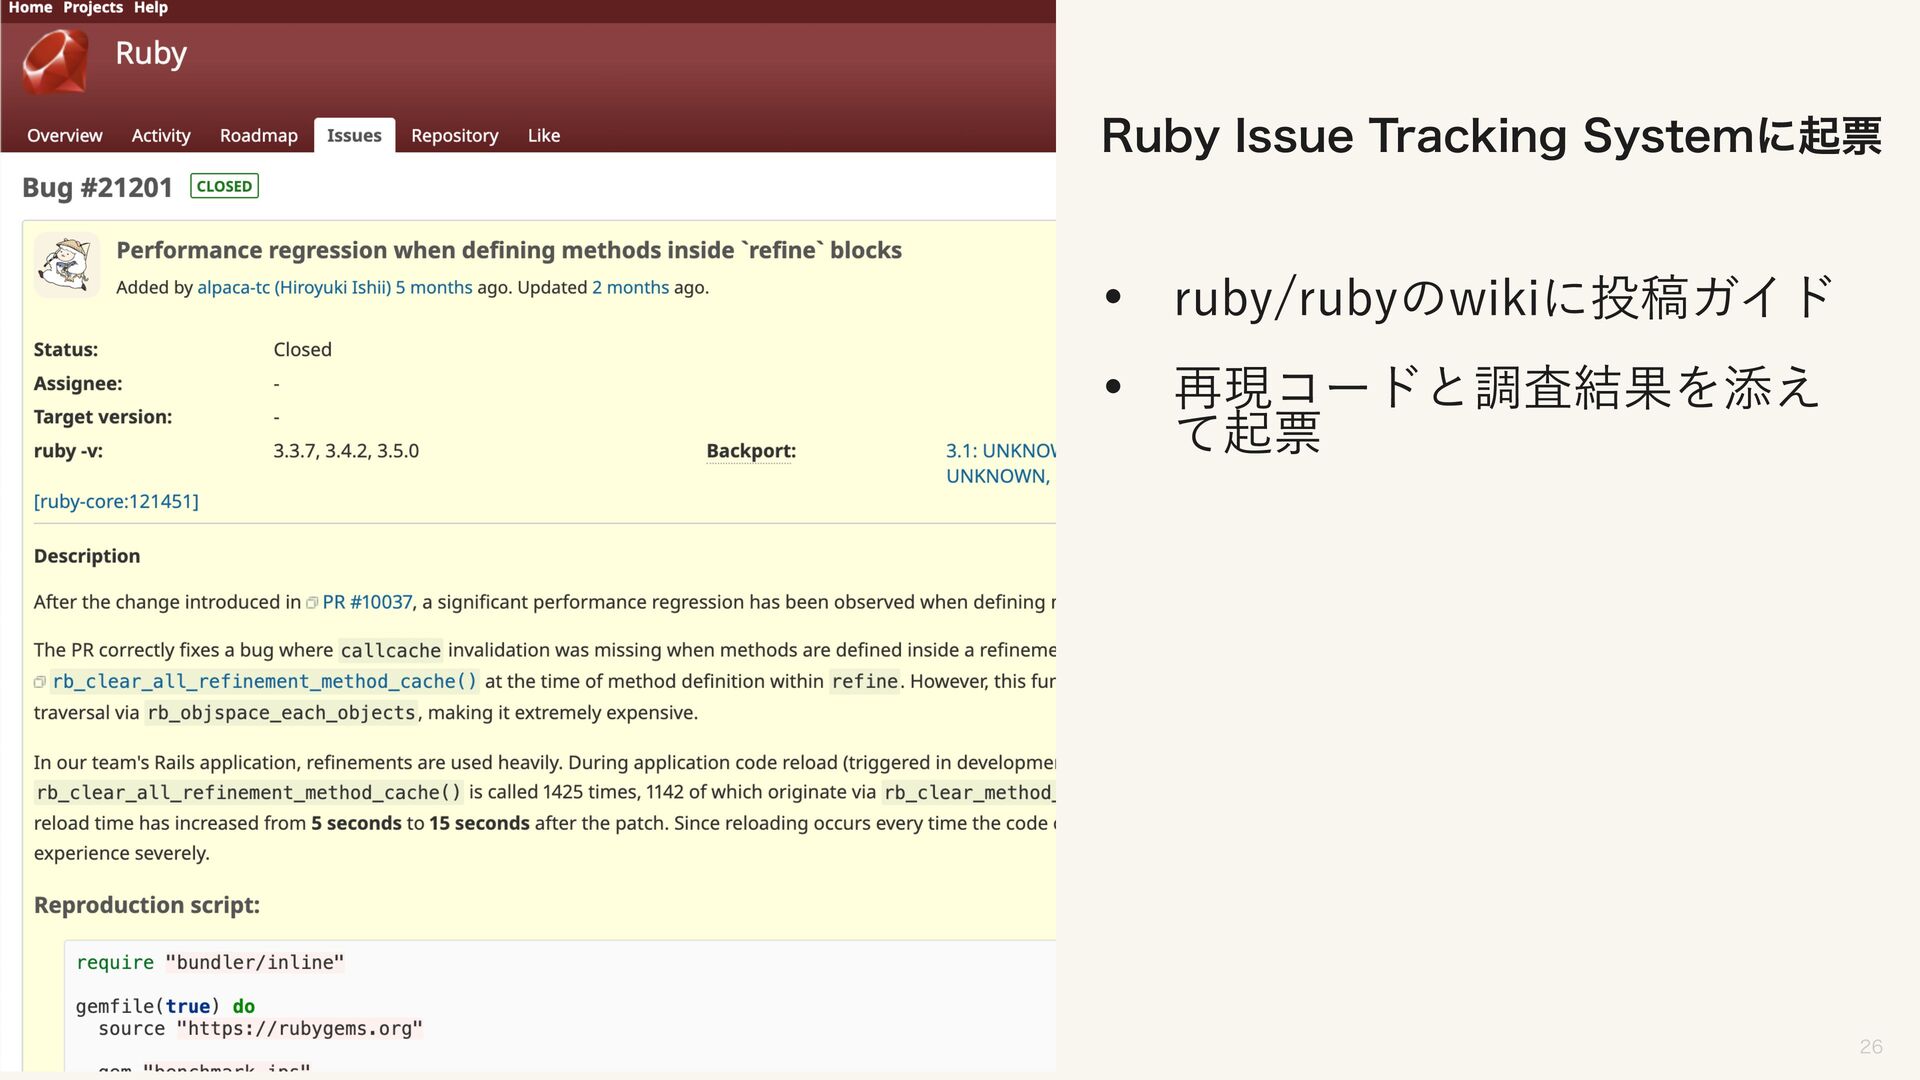
Task: Switch to the Roadmap tab
Action: [x=259, y=135]
